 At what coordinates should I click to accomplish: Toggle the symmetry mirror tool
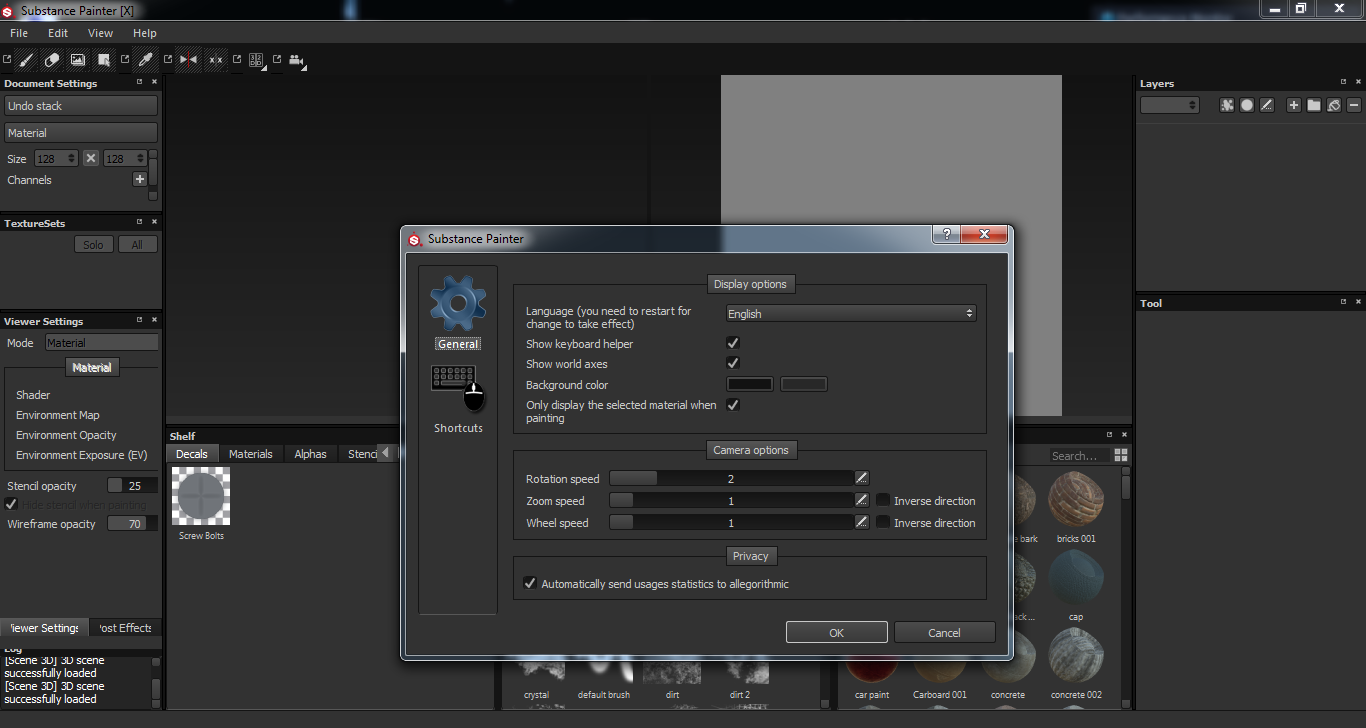click(x=188, y=60)
